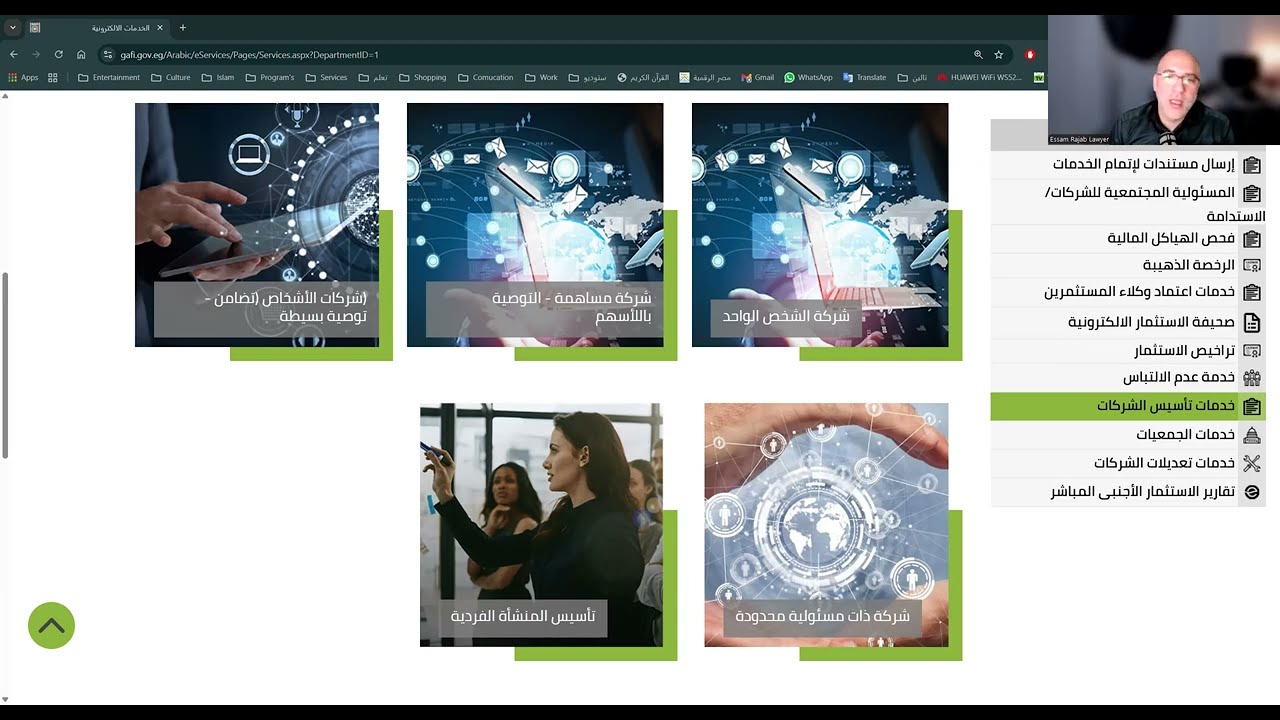Click the red recording extension icon

tap(1030, 54)
